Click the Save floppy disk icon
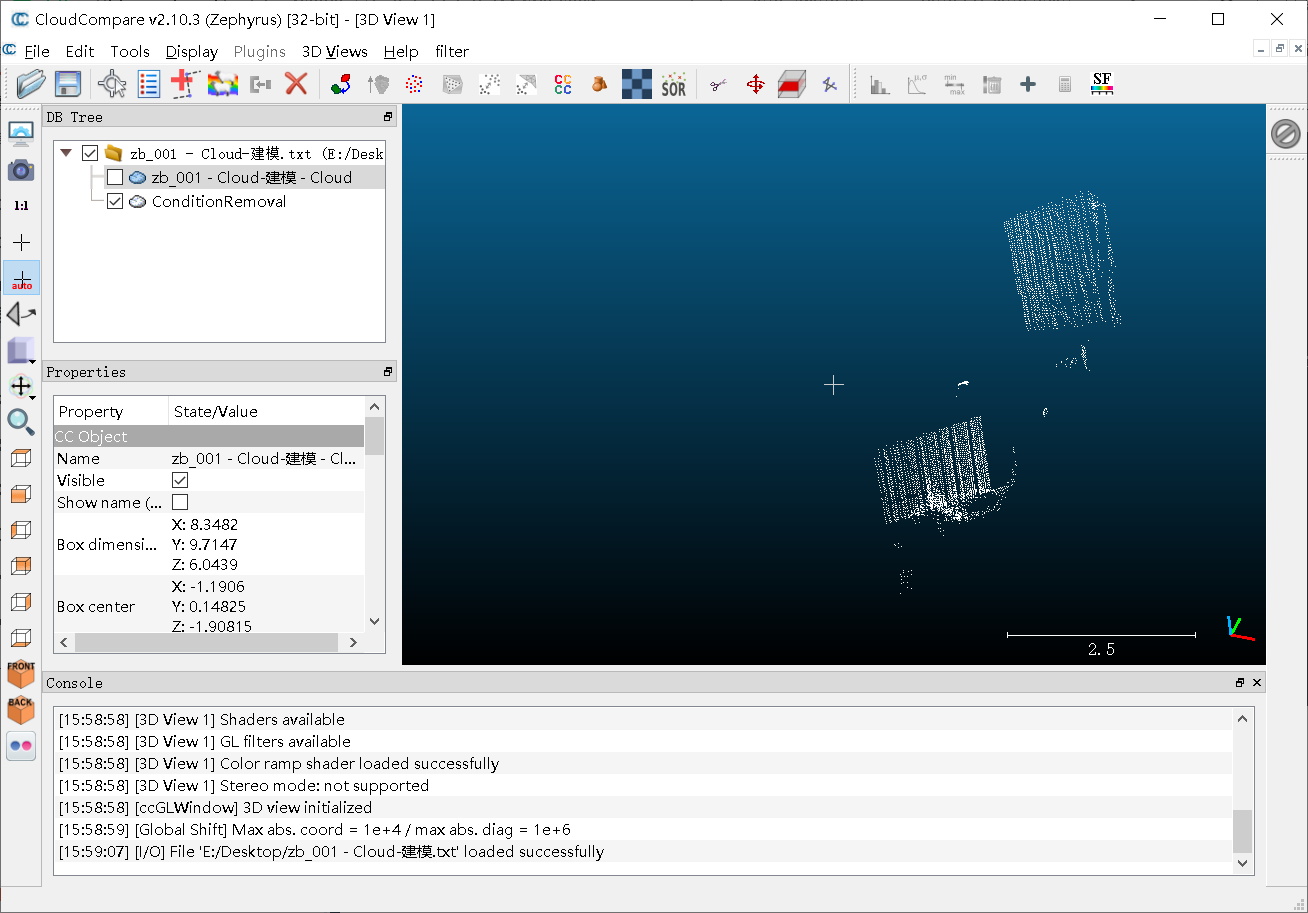 tap(67, 84)
